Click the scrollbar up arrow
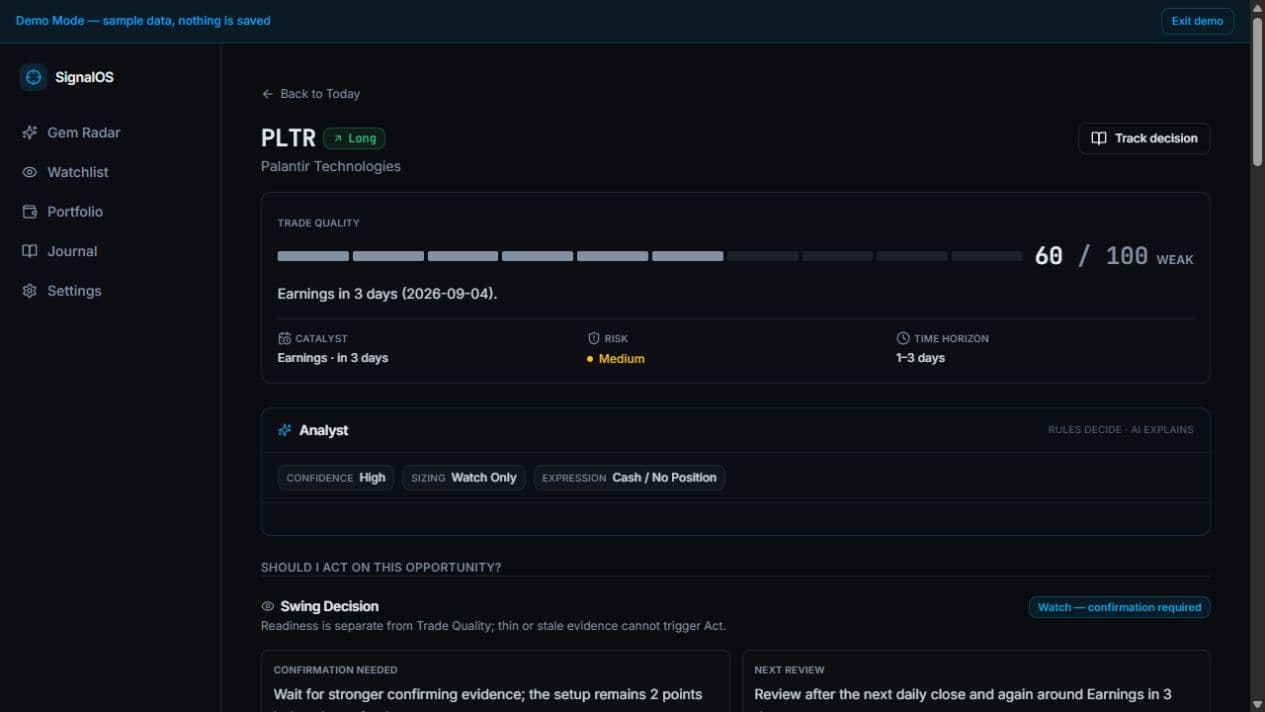Image resolution: width=1265 pixels, height=712 pixels. [x=1257, y=7]
